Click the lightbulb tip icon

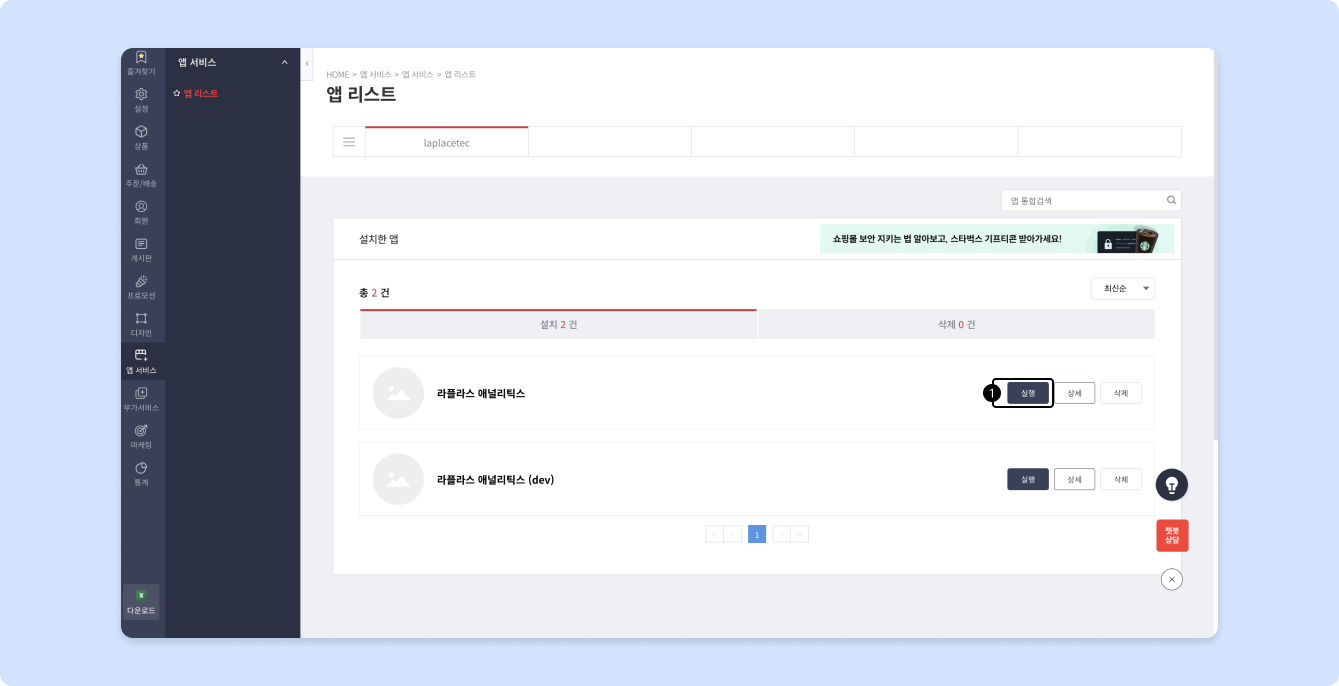click(1171, 485)
